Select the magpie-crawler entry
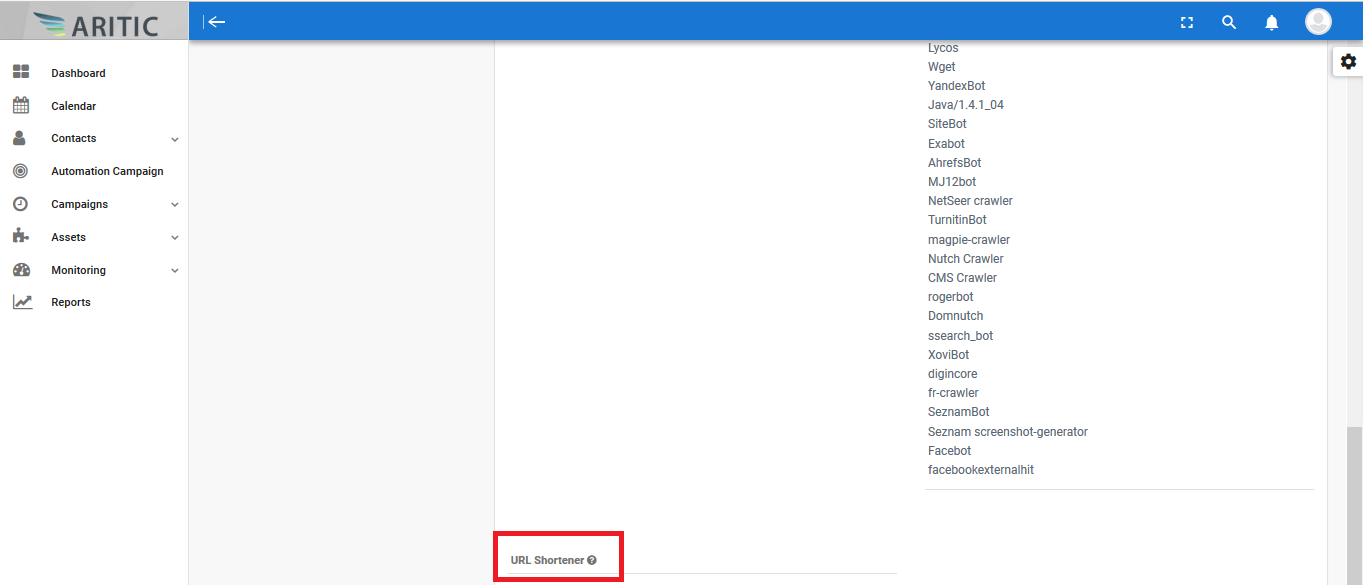This screenshot has height=585, width=1363. [x=969, y=240]
